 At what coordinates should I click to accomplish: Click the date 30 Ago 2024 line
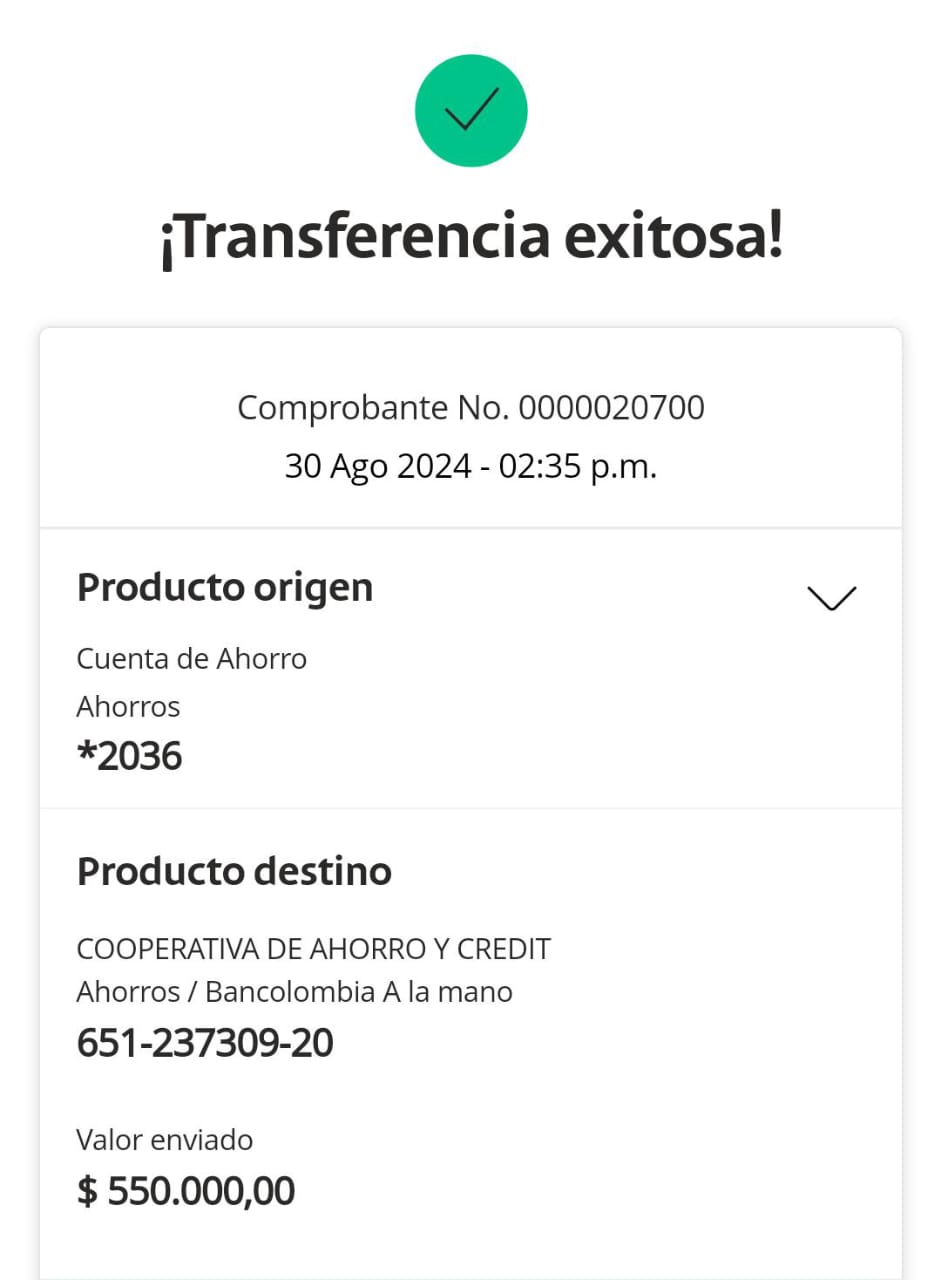pos(471,466)
